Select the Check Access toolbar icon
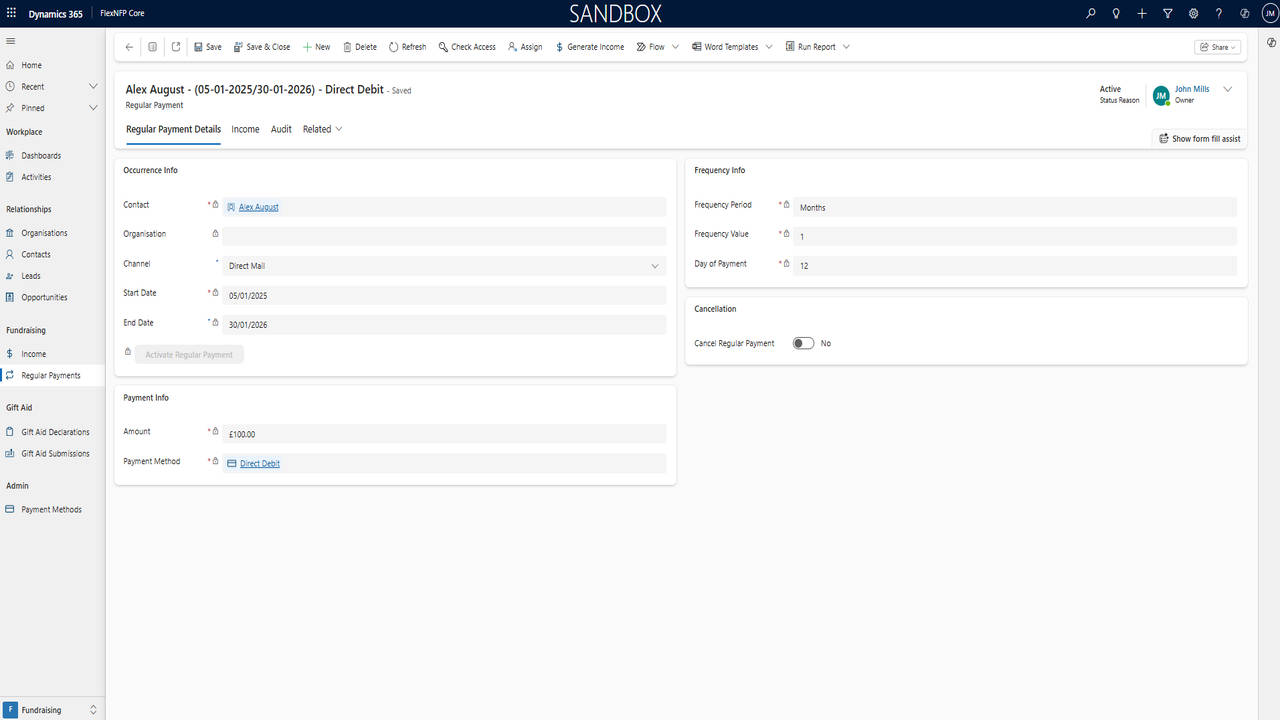The height and width of the screenshot is (720, 1280). [441, 46]
